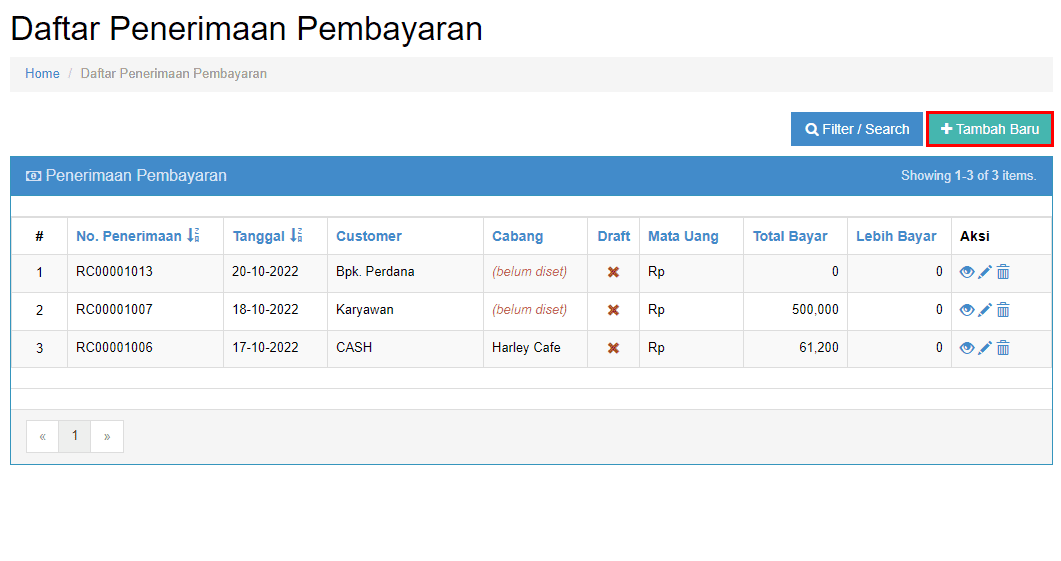
Task: Sort by Draft column header
Action: (x=614, y=236)
